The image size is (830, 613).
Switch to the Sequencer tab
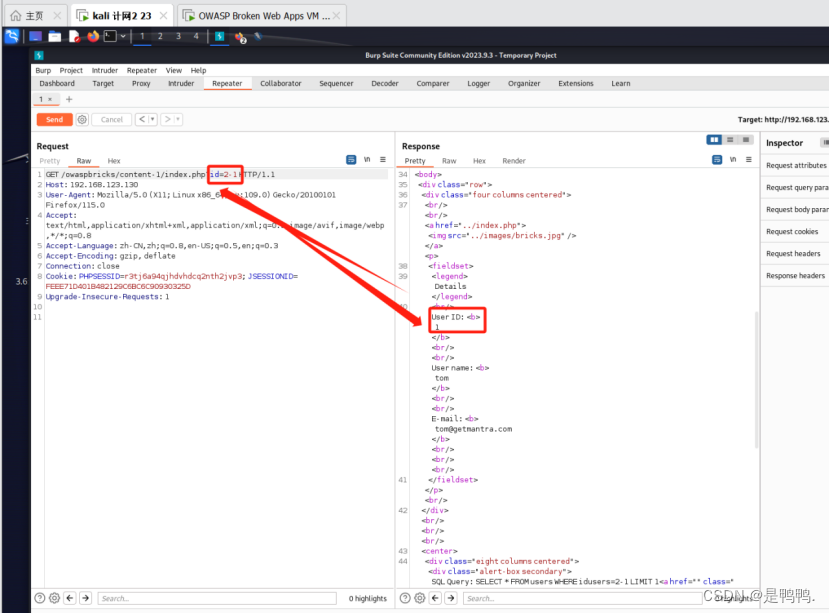(x=336, y=84)
